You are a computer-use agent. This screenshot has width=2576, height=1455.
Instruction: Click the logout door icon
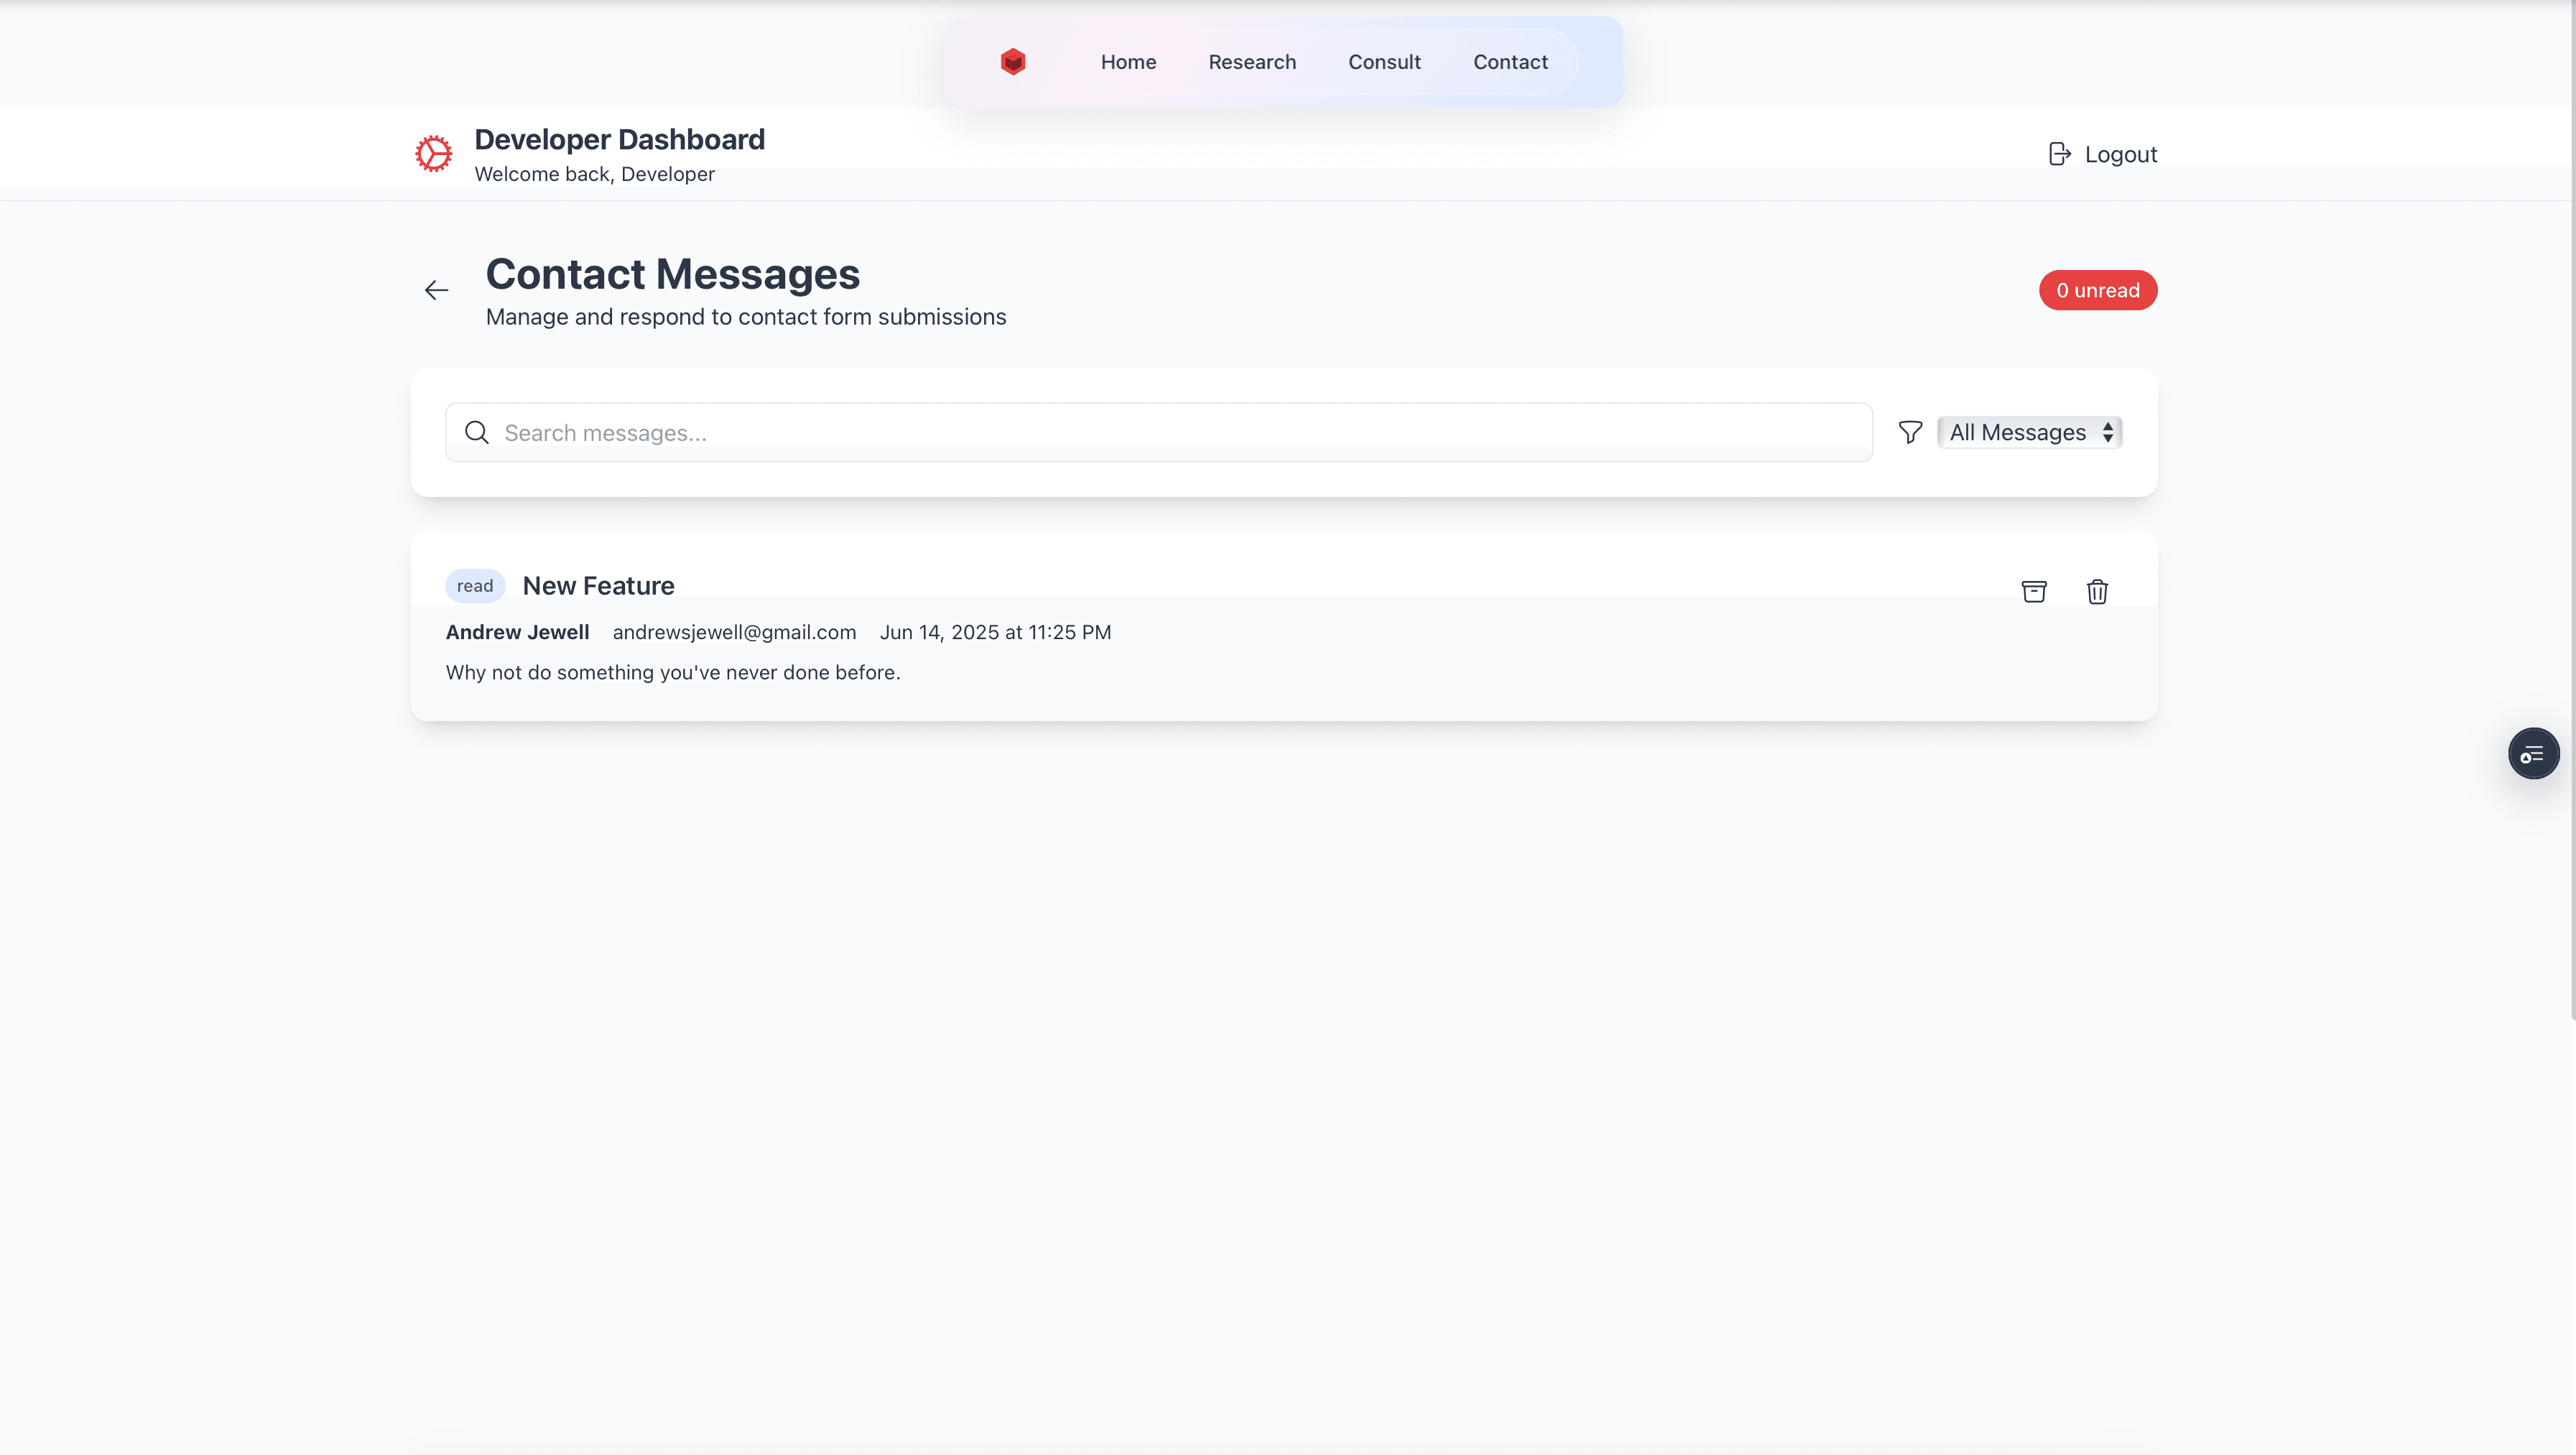pos(2059,154)
